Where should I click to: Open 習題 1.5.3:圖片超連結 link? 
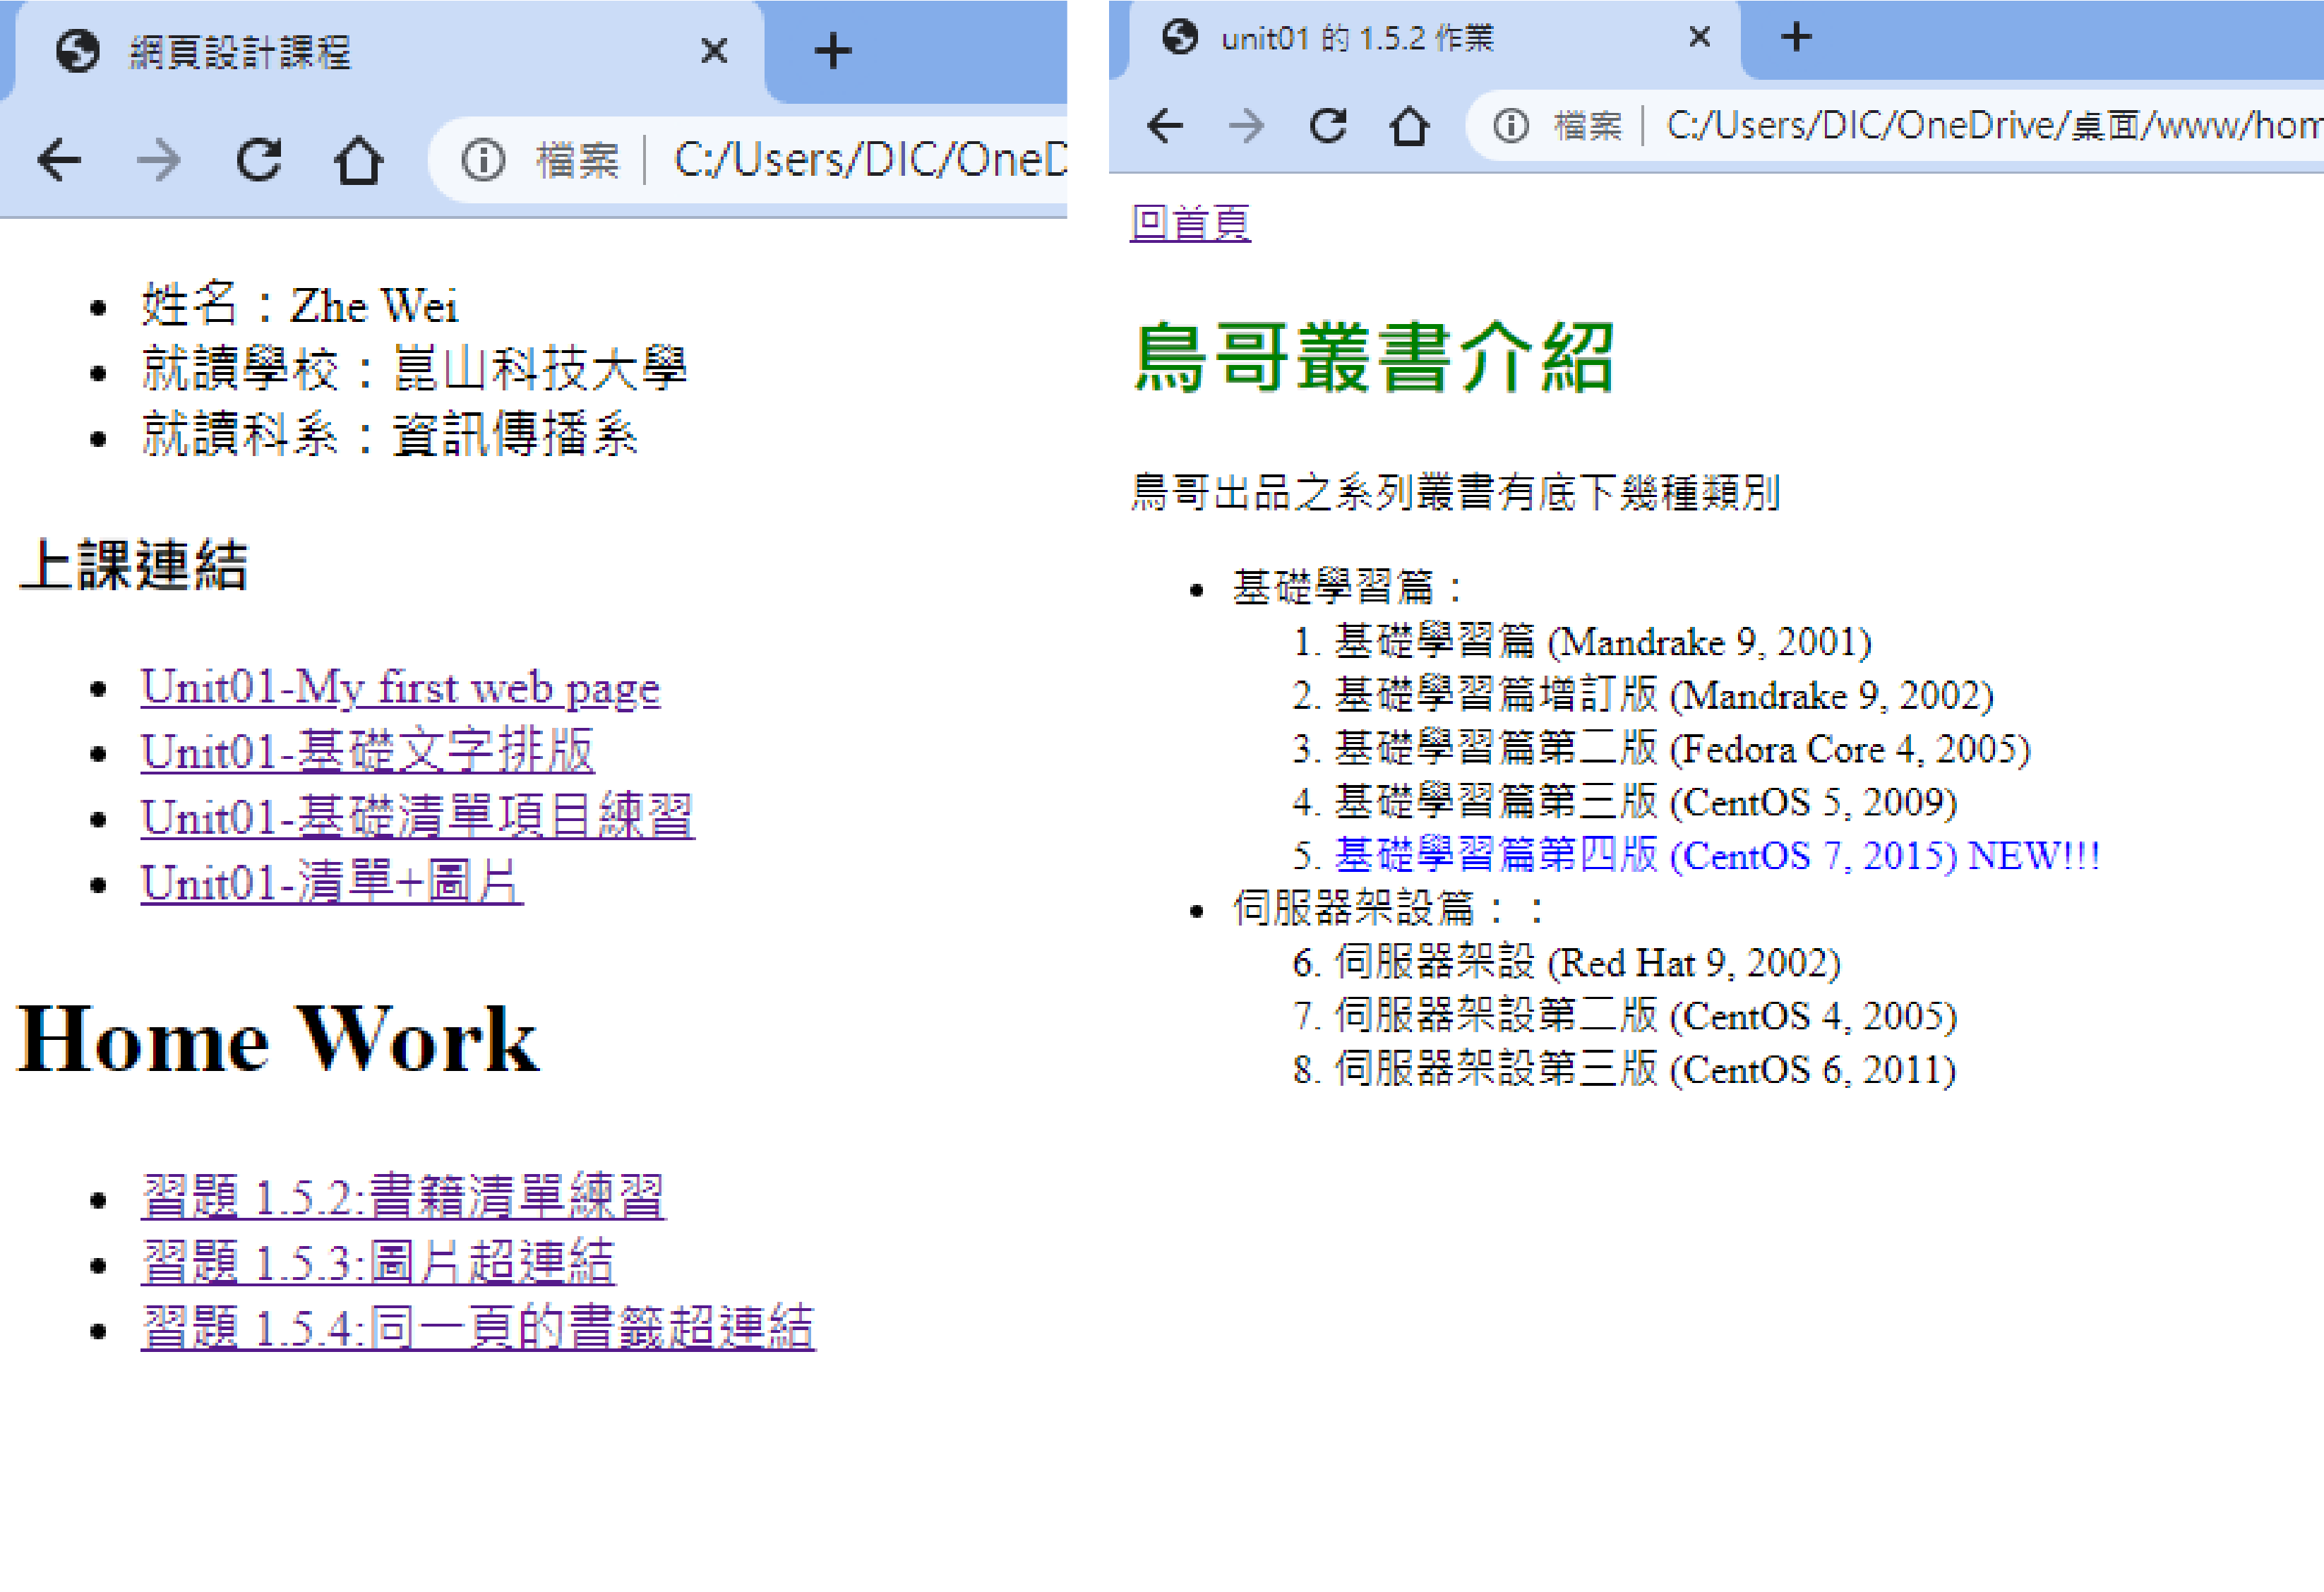377,1262
